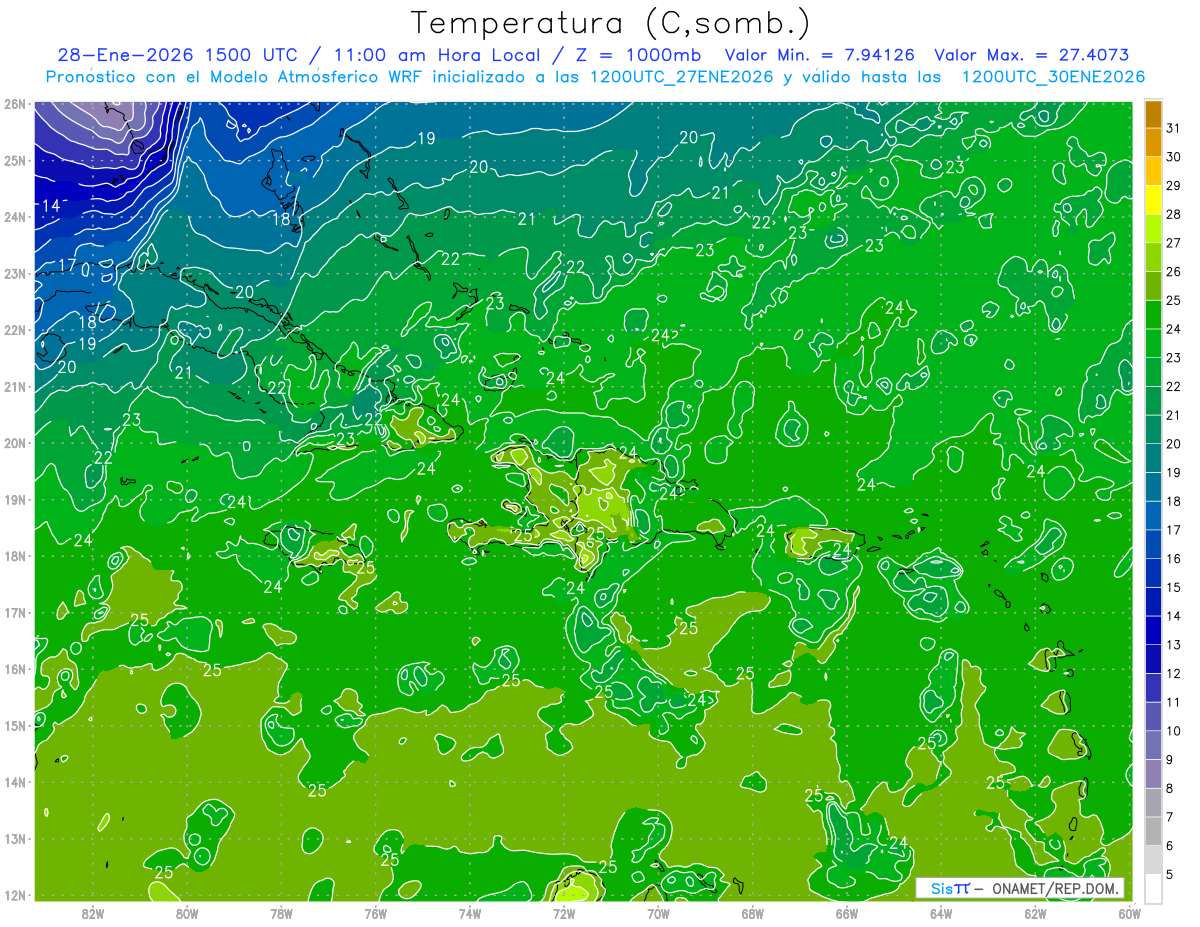Screen dimensions: 1200x927
Task: Click the orange legend band between 30 and 31
Action: coord(1153,142)
